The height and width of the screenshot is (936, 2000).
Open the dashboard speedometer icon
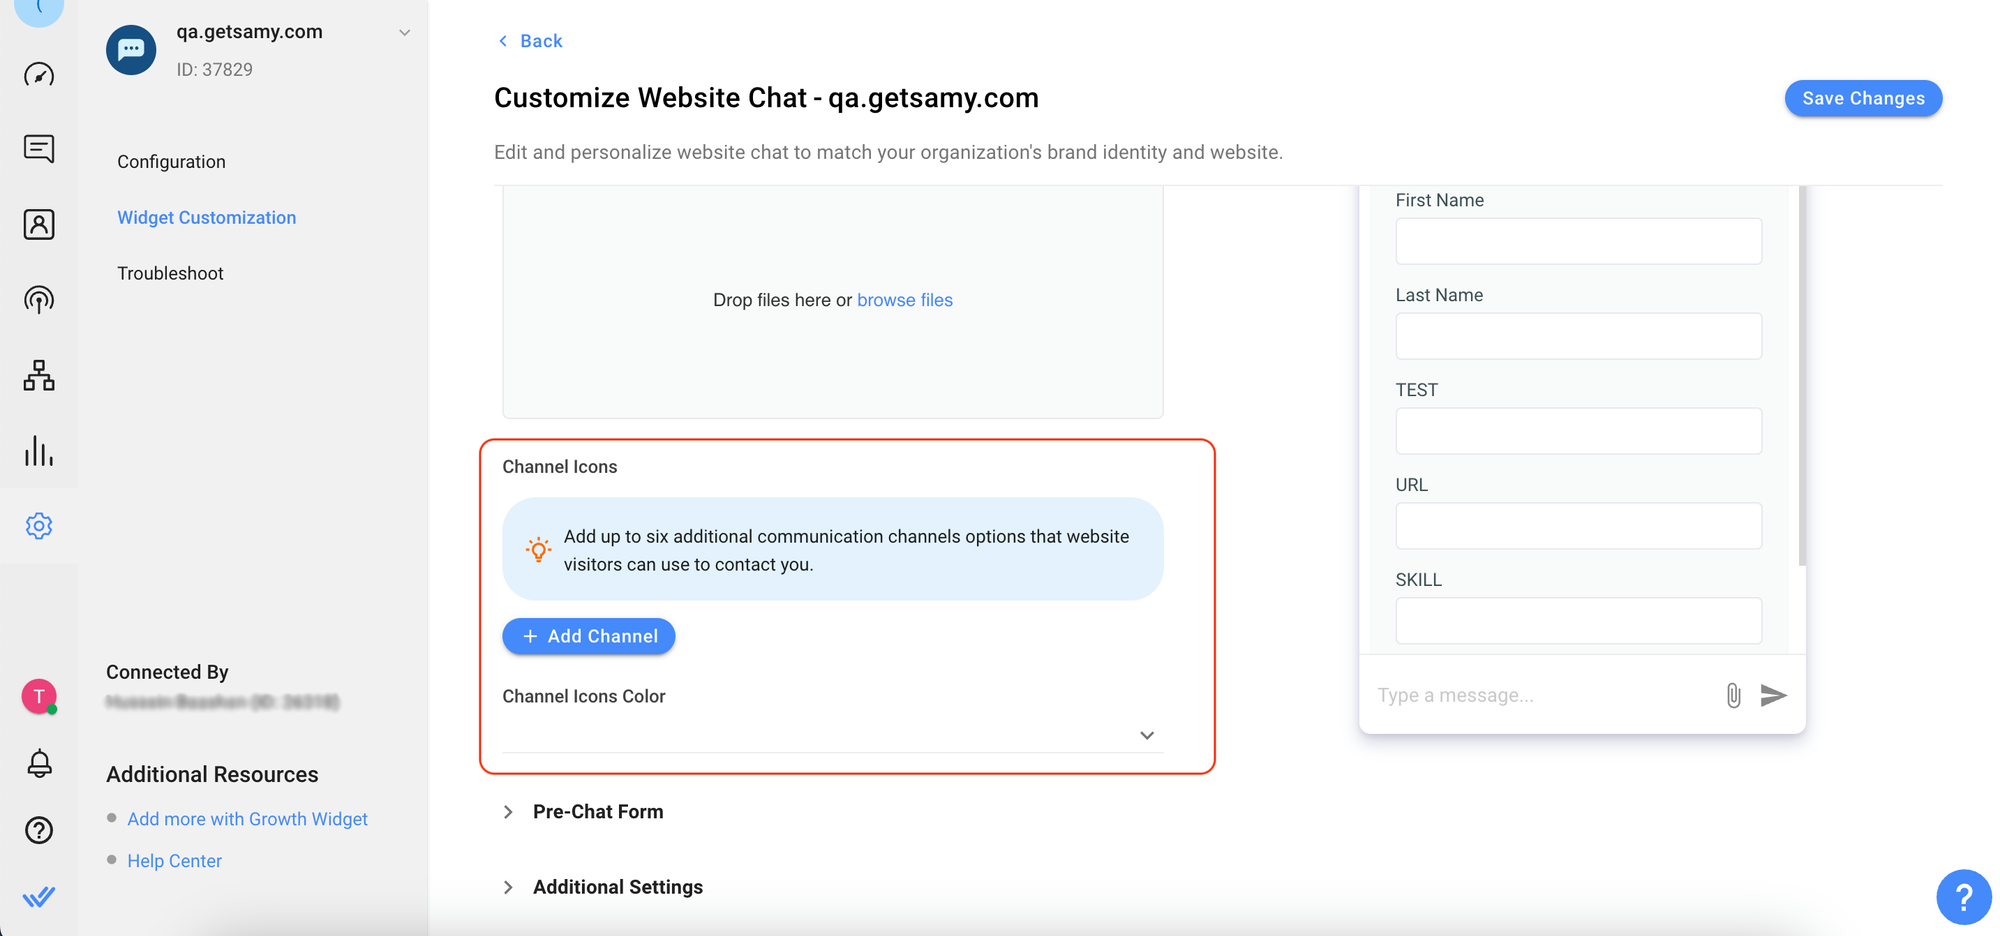pos(39,75)
